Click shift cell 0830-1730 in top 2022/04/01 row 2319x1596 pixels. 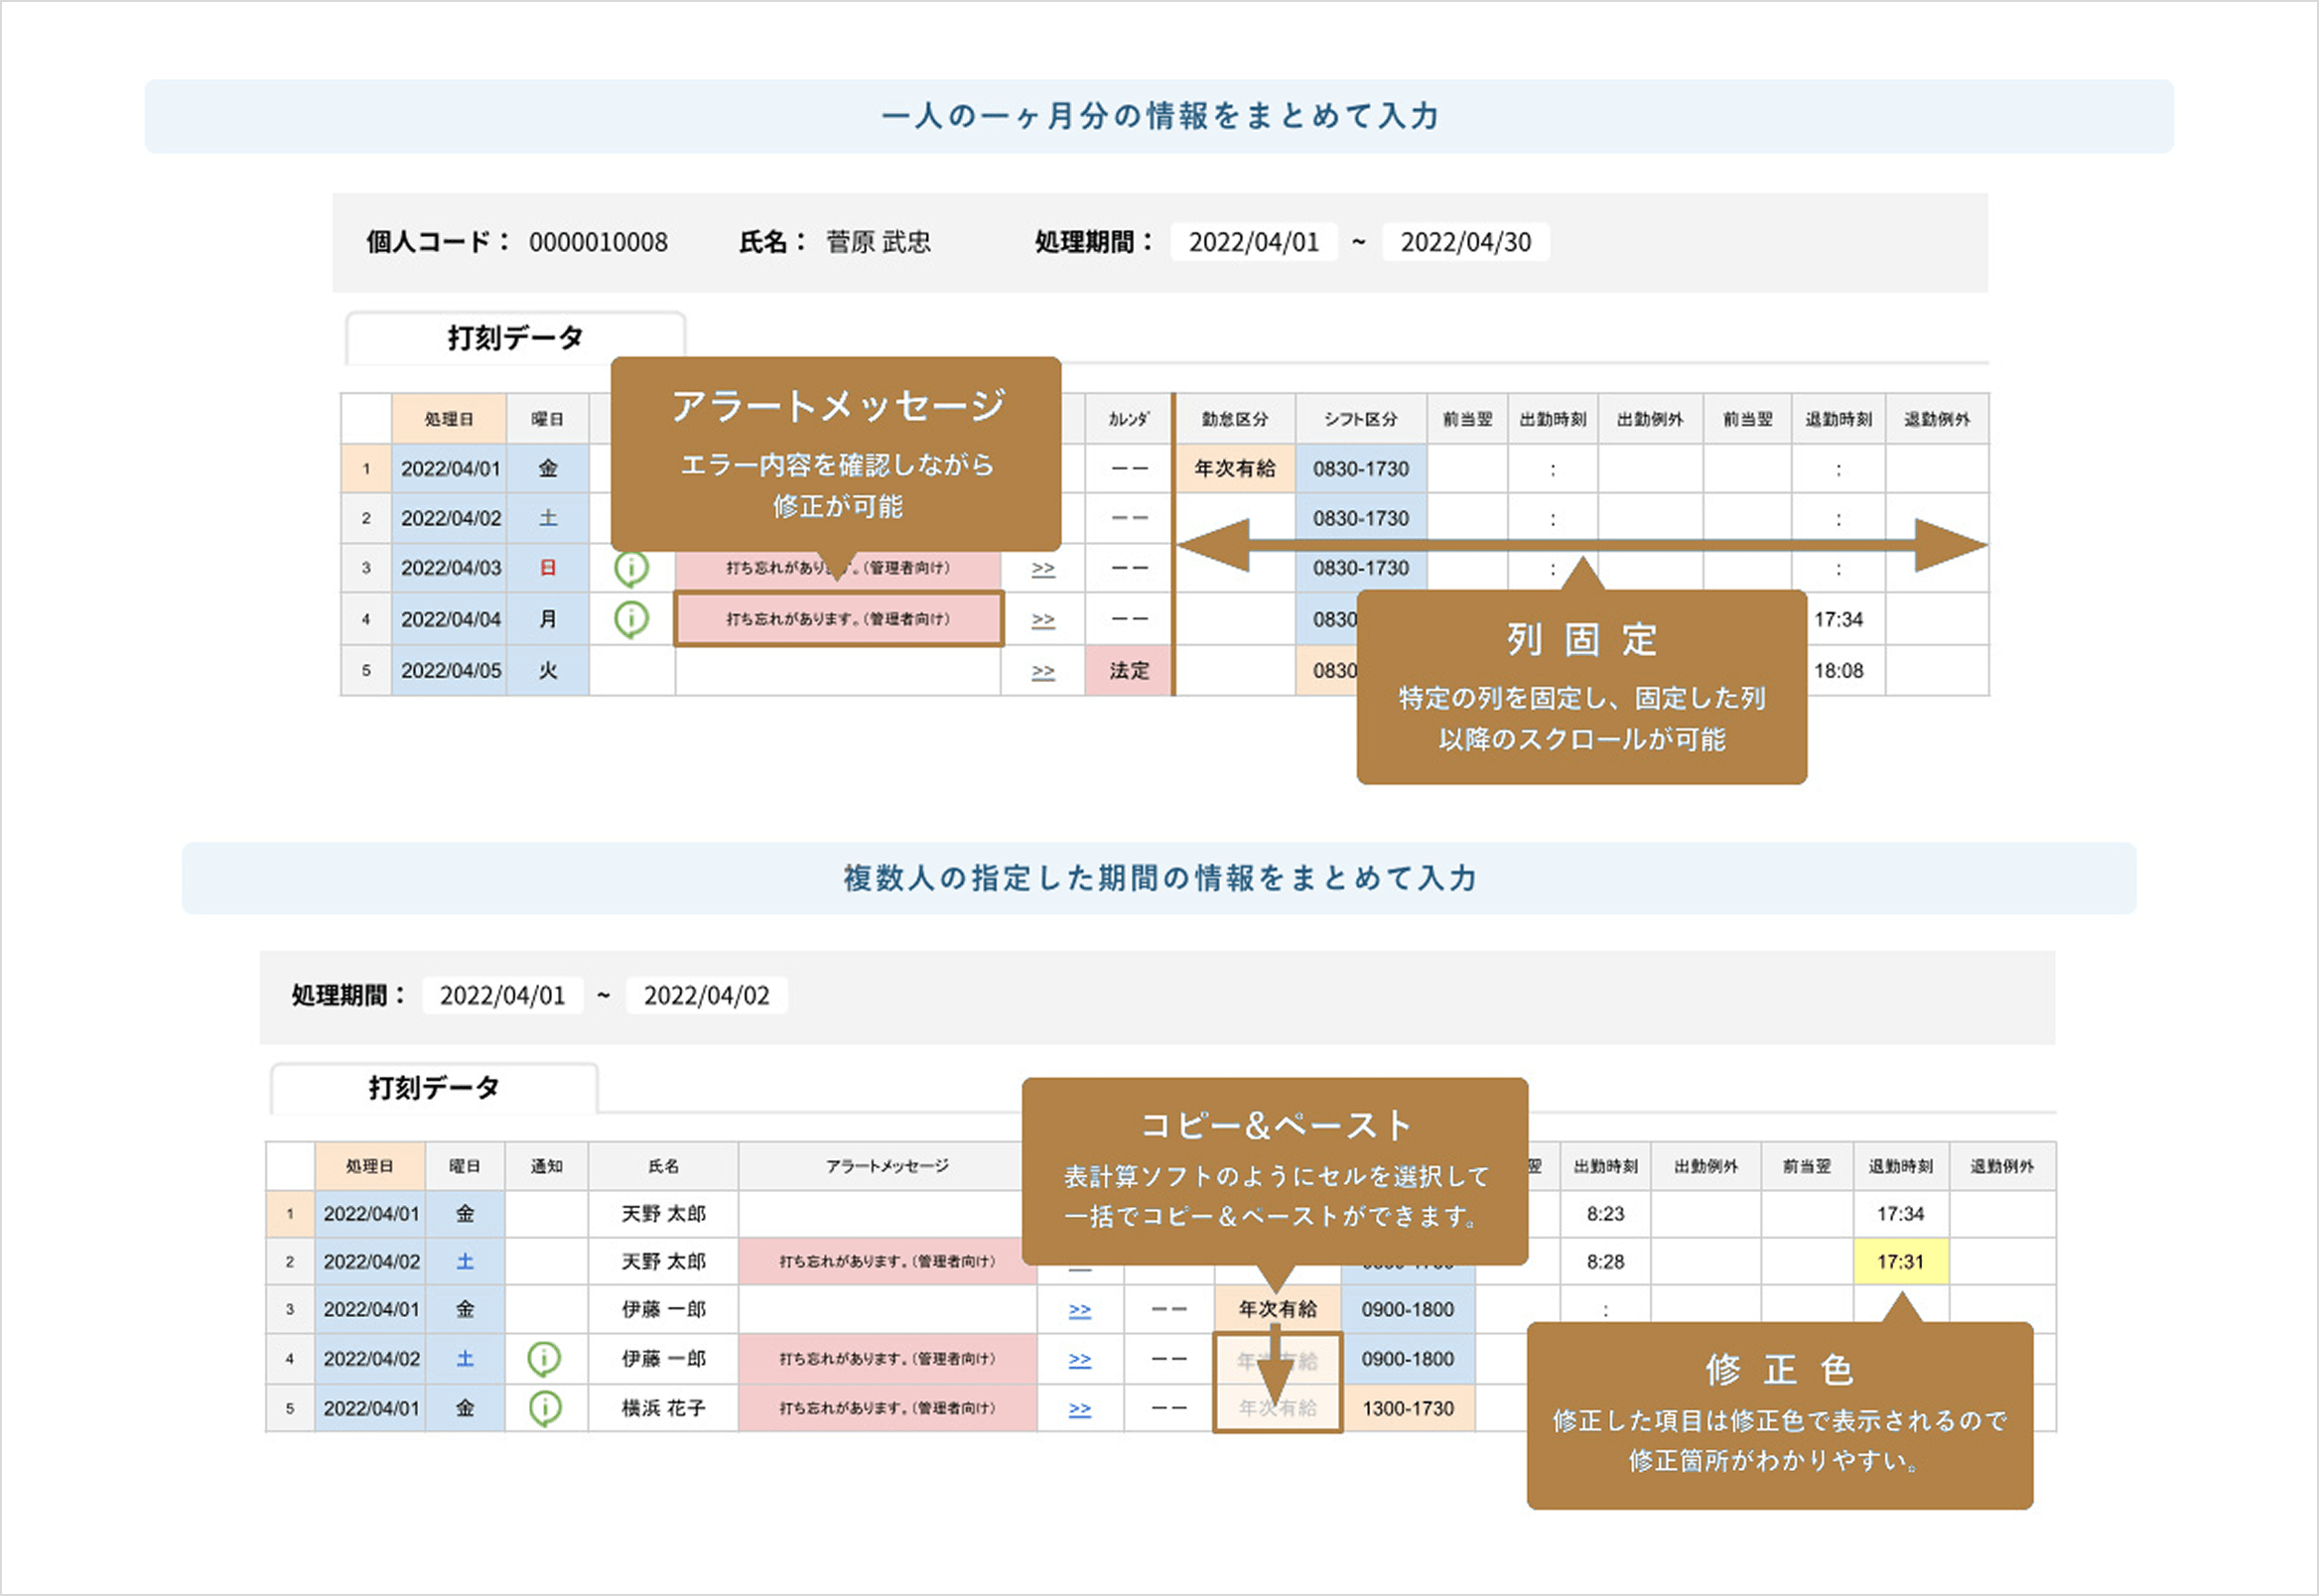[x=1361, y=469]
